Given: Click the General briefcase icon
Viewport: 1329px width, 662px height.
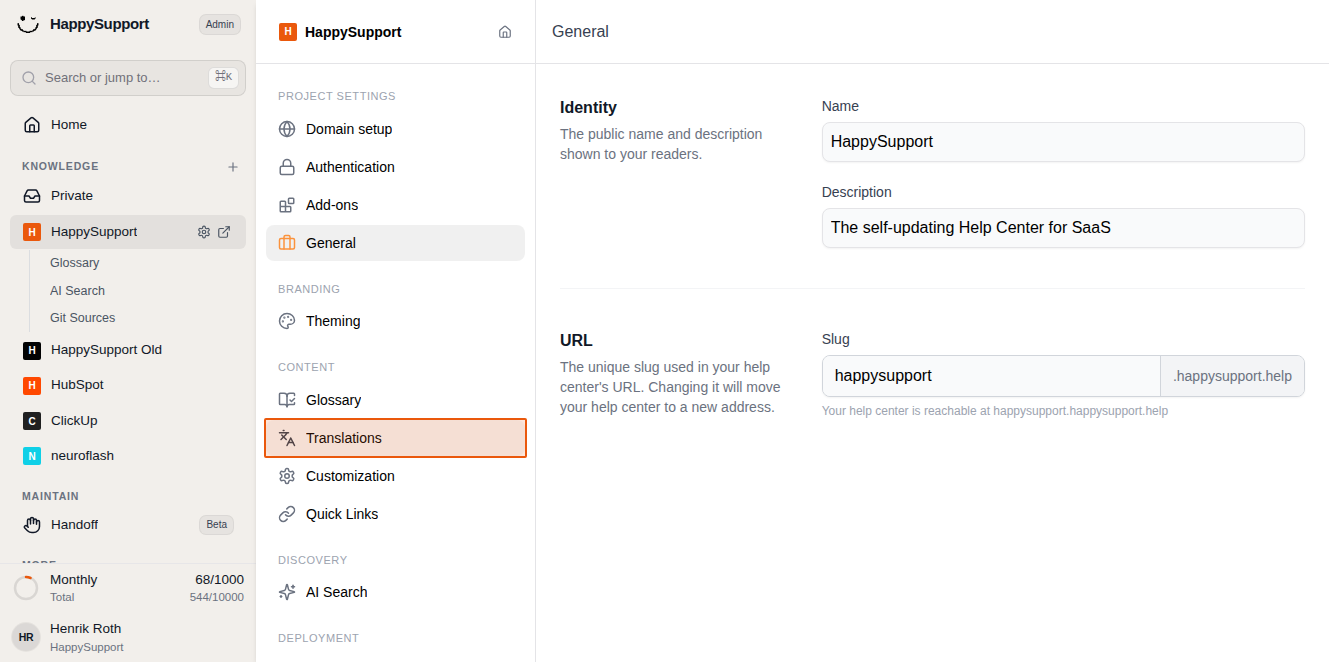Looking at the screenshot, I should [287, 243].
